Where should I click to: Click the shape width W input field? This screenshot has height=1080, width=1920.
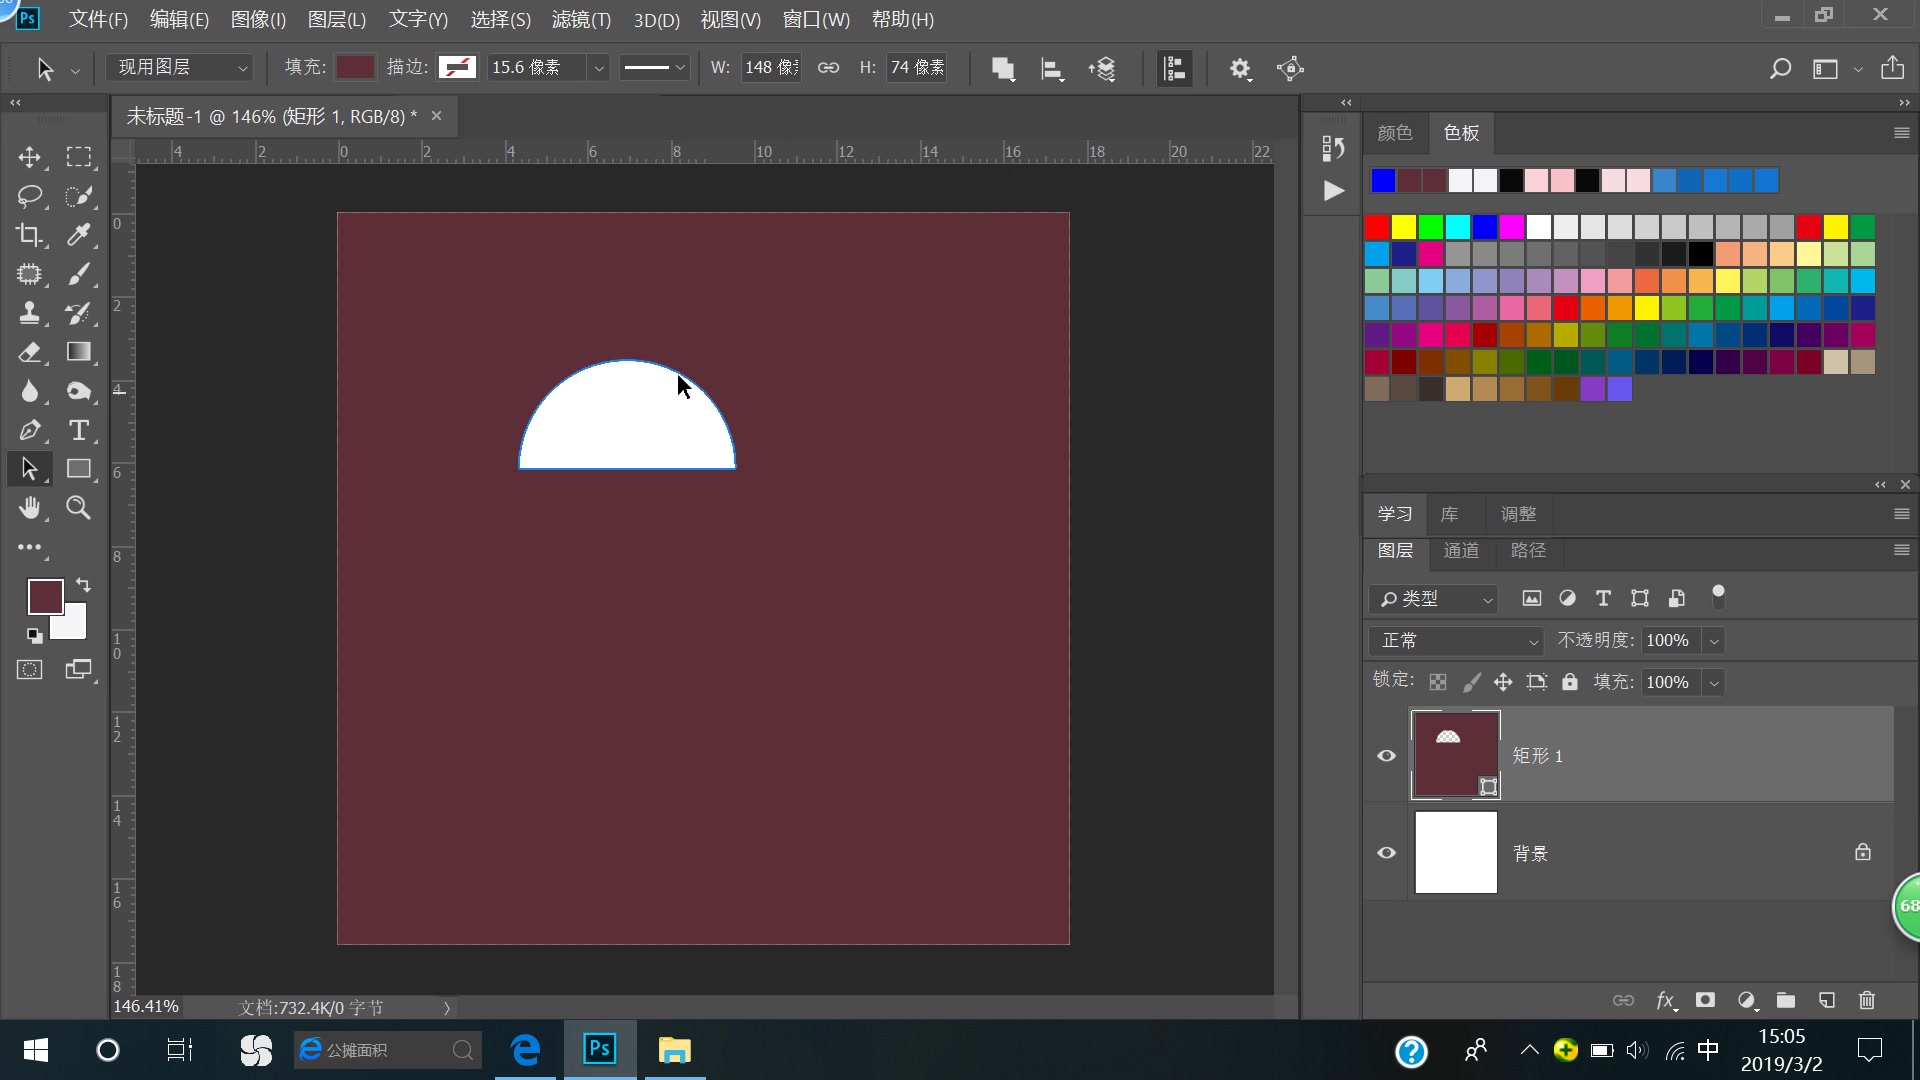(x=771, y=67)
